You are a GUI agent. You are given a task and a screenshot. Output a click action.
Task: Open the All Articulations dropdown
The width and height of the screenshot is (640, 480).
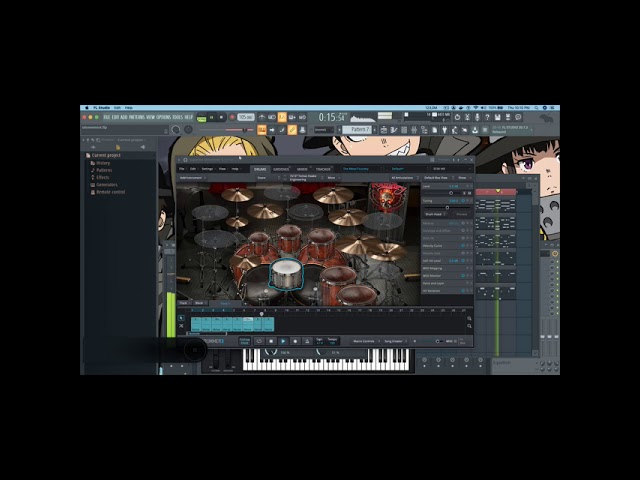coord(404,178)
